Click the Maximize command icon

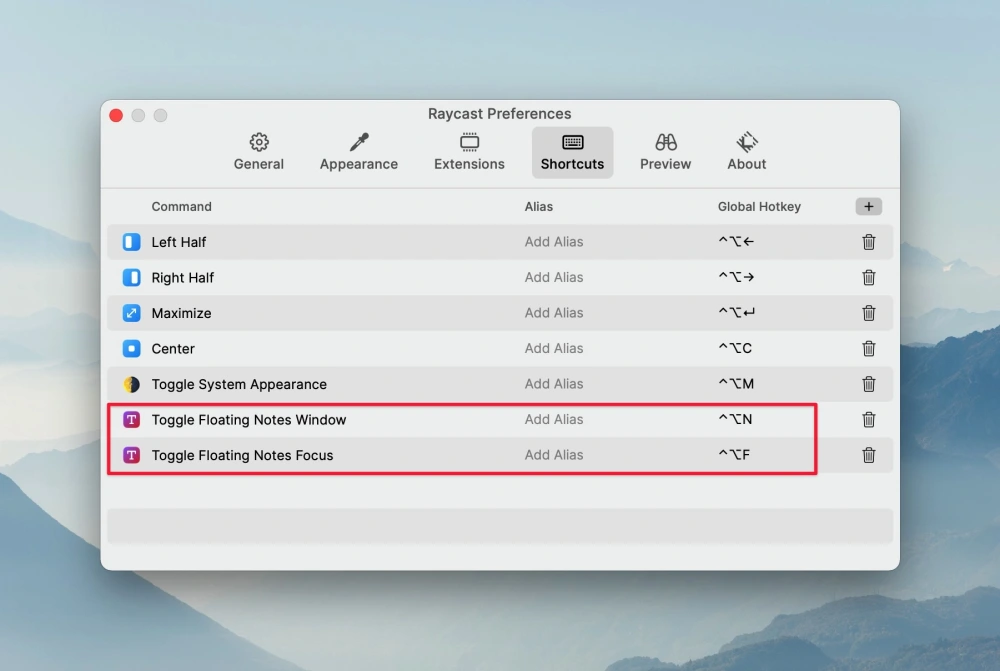click(x=131, y=313)
